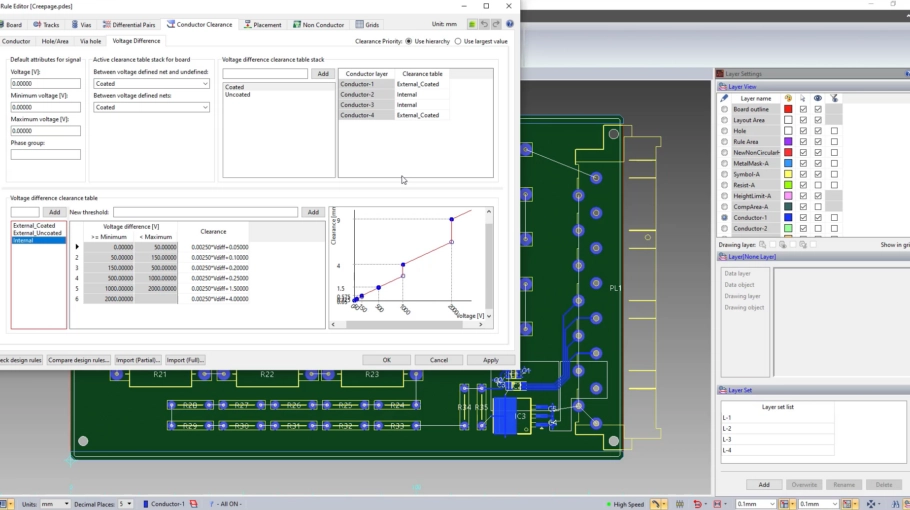Screen dimensions: 910x510
Task: Click the eye visibility column header icon
Action: 817,98
